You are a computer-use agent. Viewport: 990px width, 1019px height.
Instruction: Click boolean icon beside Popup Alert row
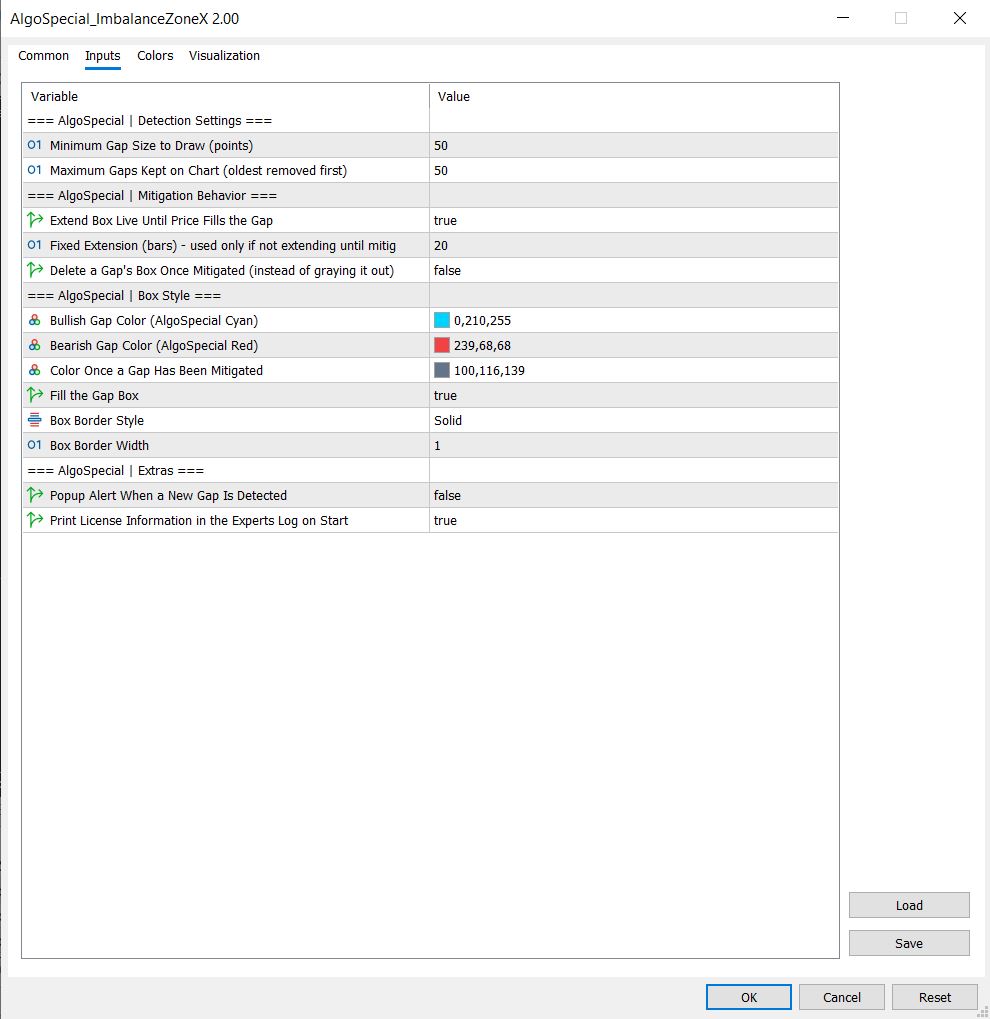tap(34, 495)
